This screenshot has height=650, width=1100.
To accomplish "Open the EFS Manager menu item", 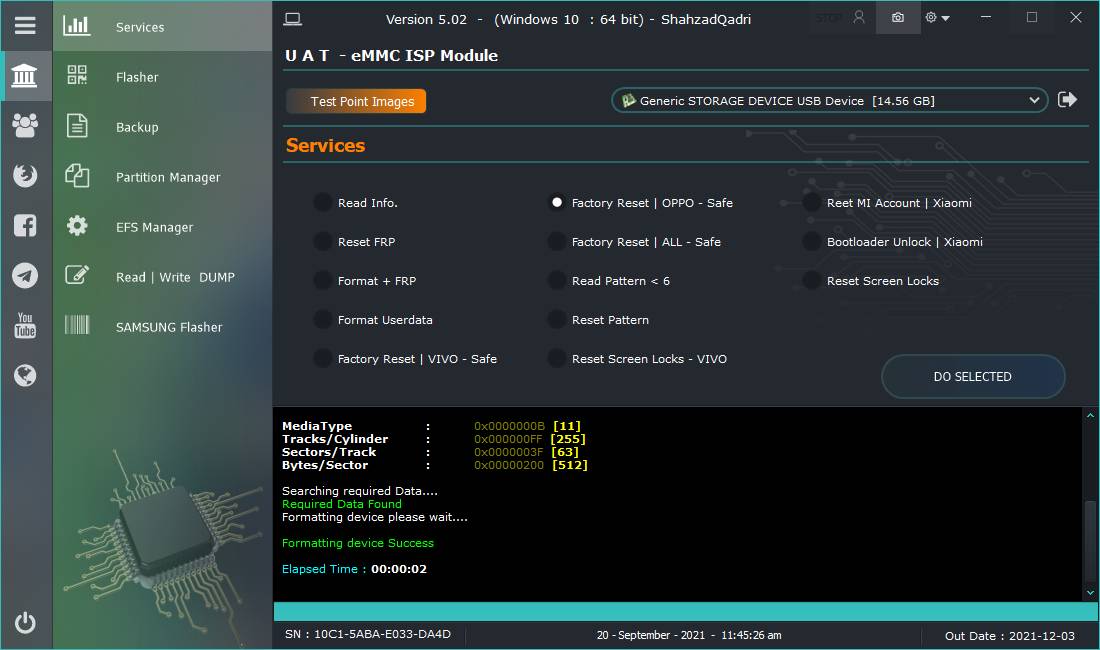I will tap(163, 226).
